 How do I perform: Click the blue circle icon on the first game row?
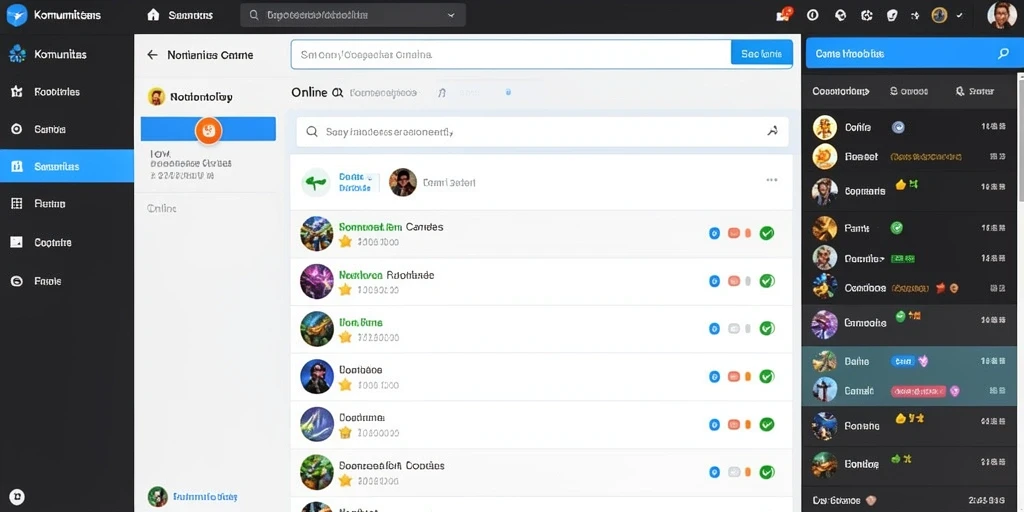pyautogui.click(x=714, y=233)
